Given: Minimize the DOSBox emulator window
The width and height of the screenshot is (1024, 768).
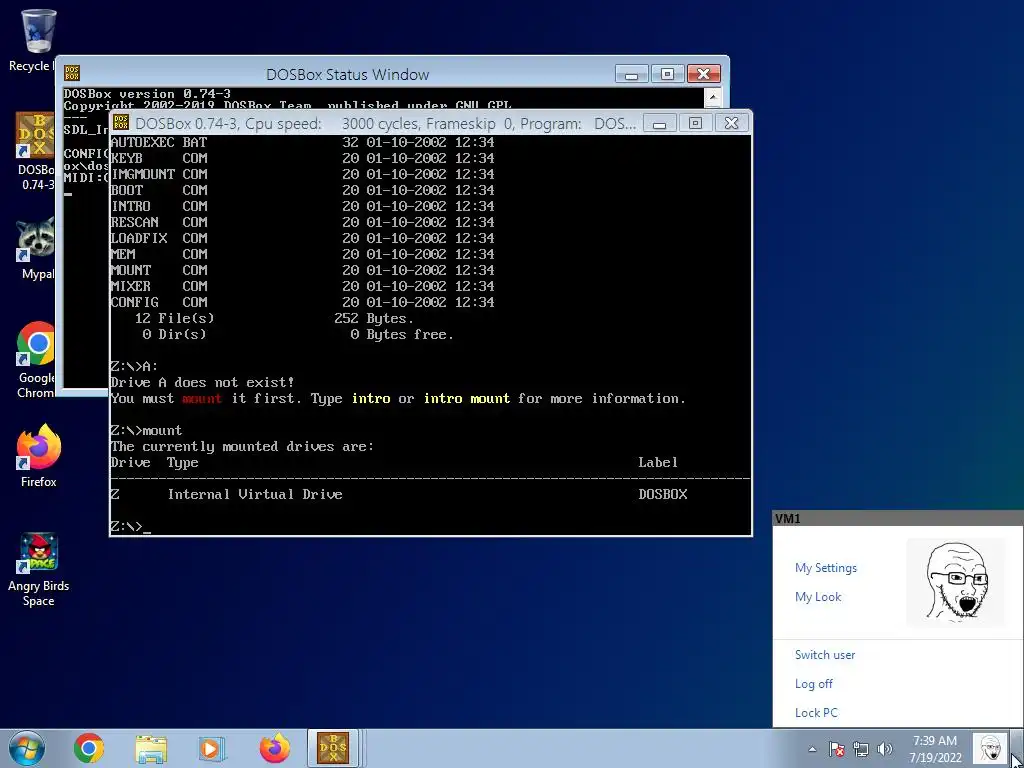Looking at the screenshot, I should (x=660, y=123).
